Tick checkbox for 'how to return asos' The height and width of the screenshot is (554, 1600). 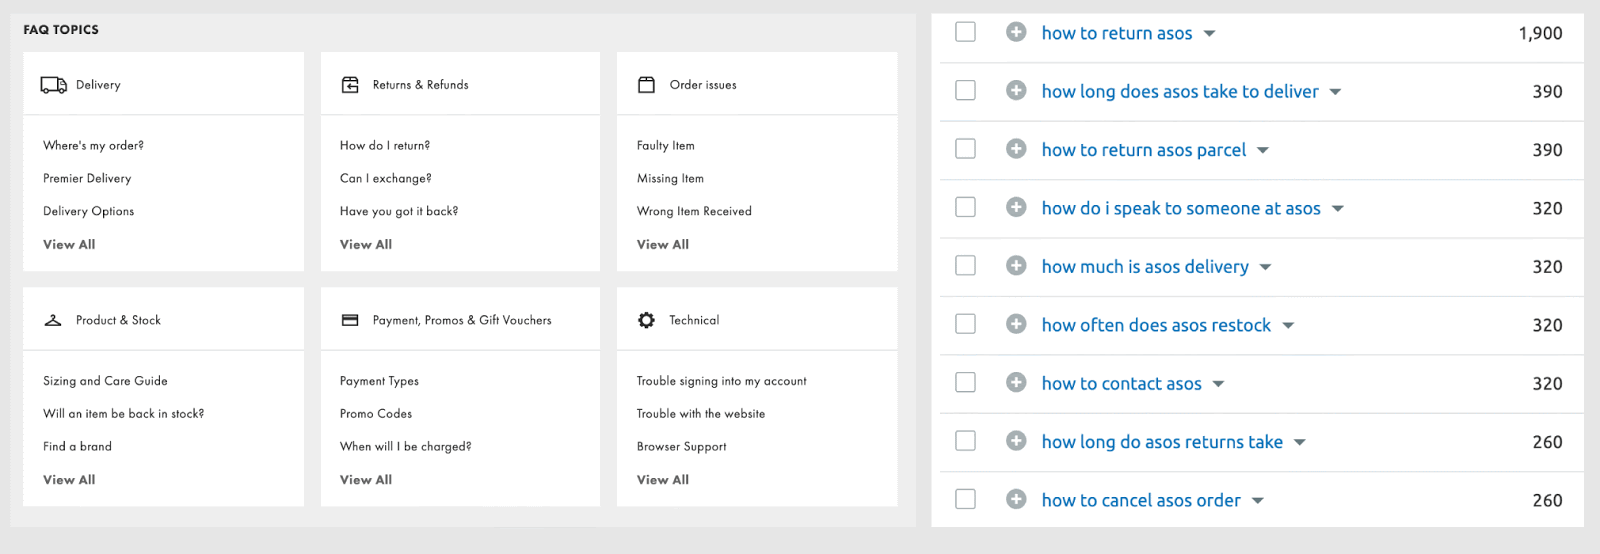(x=965, y=32)
